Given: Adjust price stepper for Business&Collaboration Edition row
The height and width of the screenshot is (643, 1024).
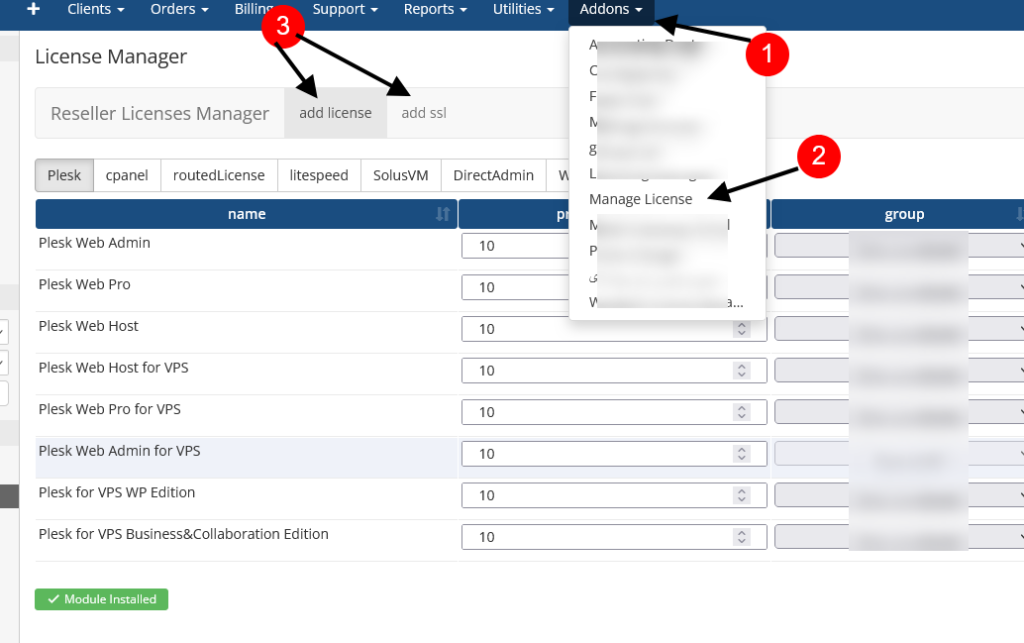Looking at the screenshot, I should pyautogui.click(x=741, y=537).
